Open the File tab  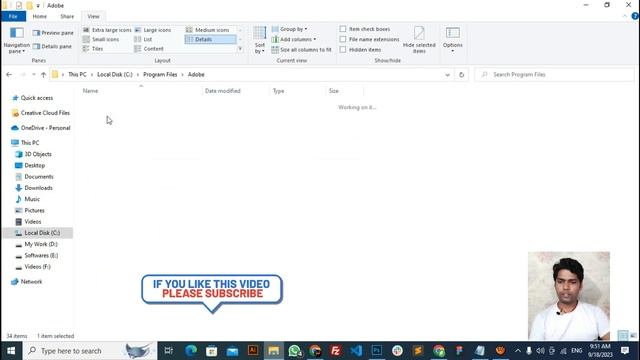click(x=13, y=16)
